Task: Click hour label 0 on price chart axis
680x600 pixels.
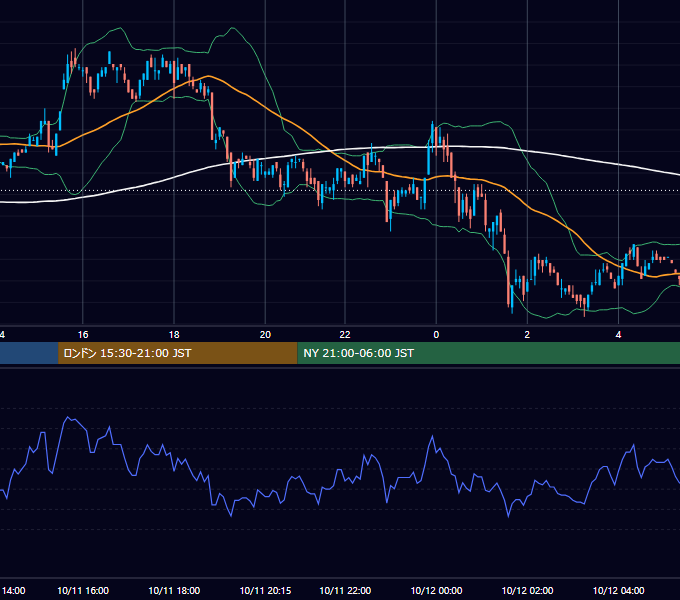Action: tap(436, 335)
